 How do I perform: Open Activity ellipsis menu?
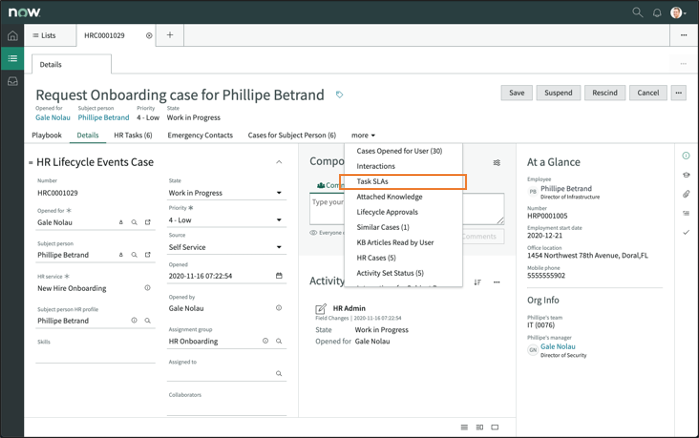click(497, 282)
